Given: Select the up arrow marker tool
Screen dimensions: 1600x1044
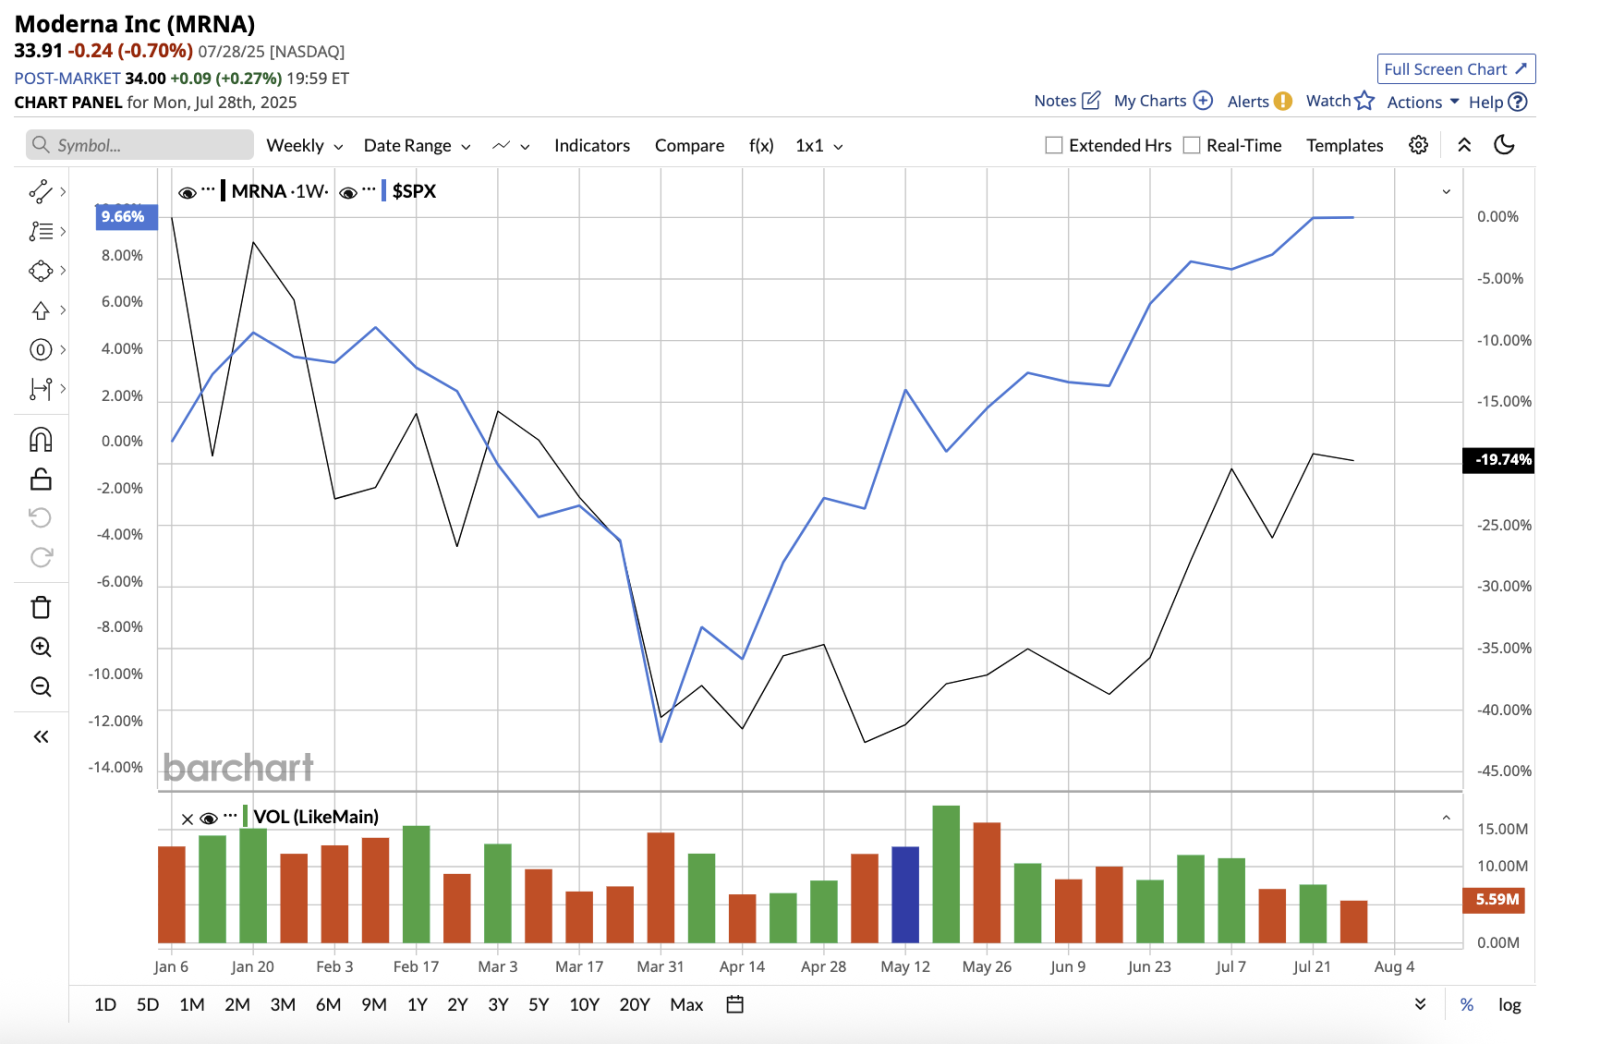Looking at the screenshot, I should pos(40,311).
